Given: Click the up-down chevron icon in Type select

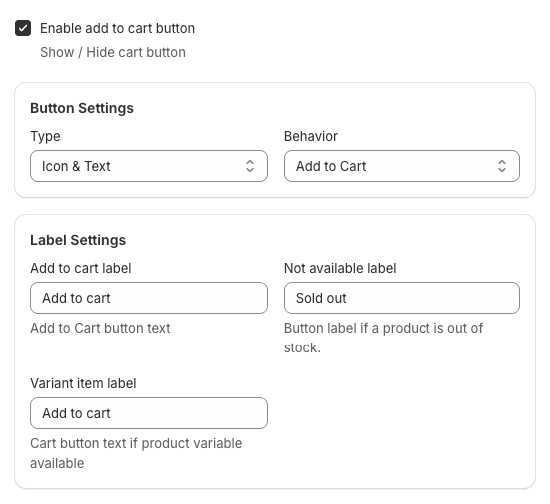Looking at the screenshot, I should tap(250, 166).
